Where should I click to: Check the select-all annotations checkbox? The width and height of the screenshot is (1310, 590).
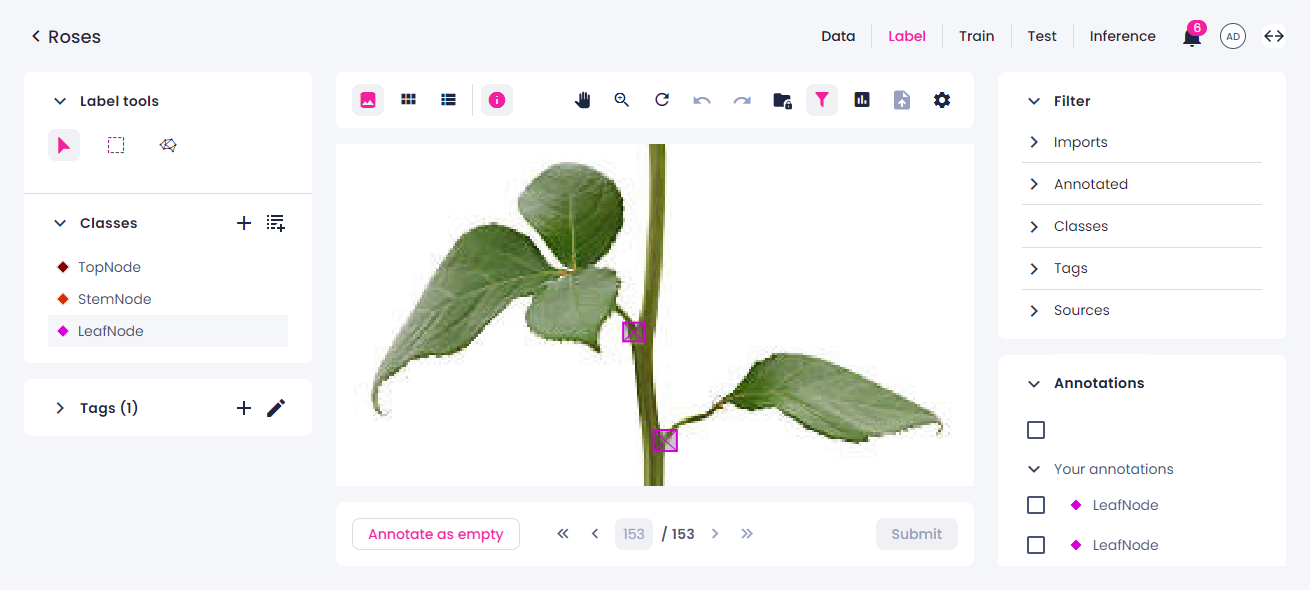click(1036, 430)
